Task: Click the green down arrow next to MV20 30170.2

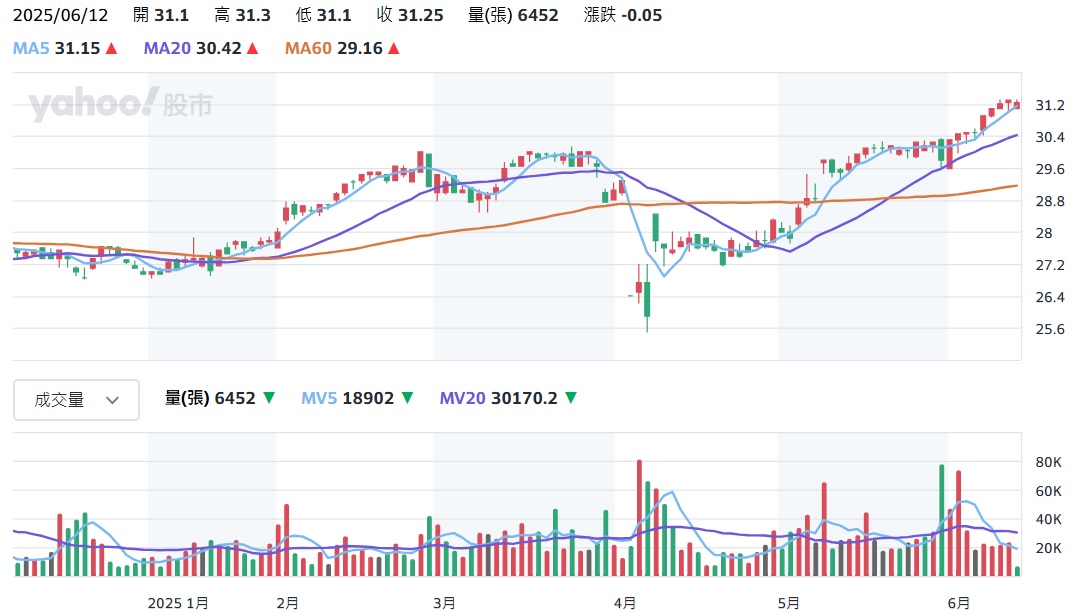Action: [x=571, y=397]
